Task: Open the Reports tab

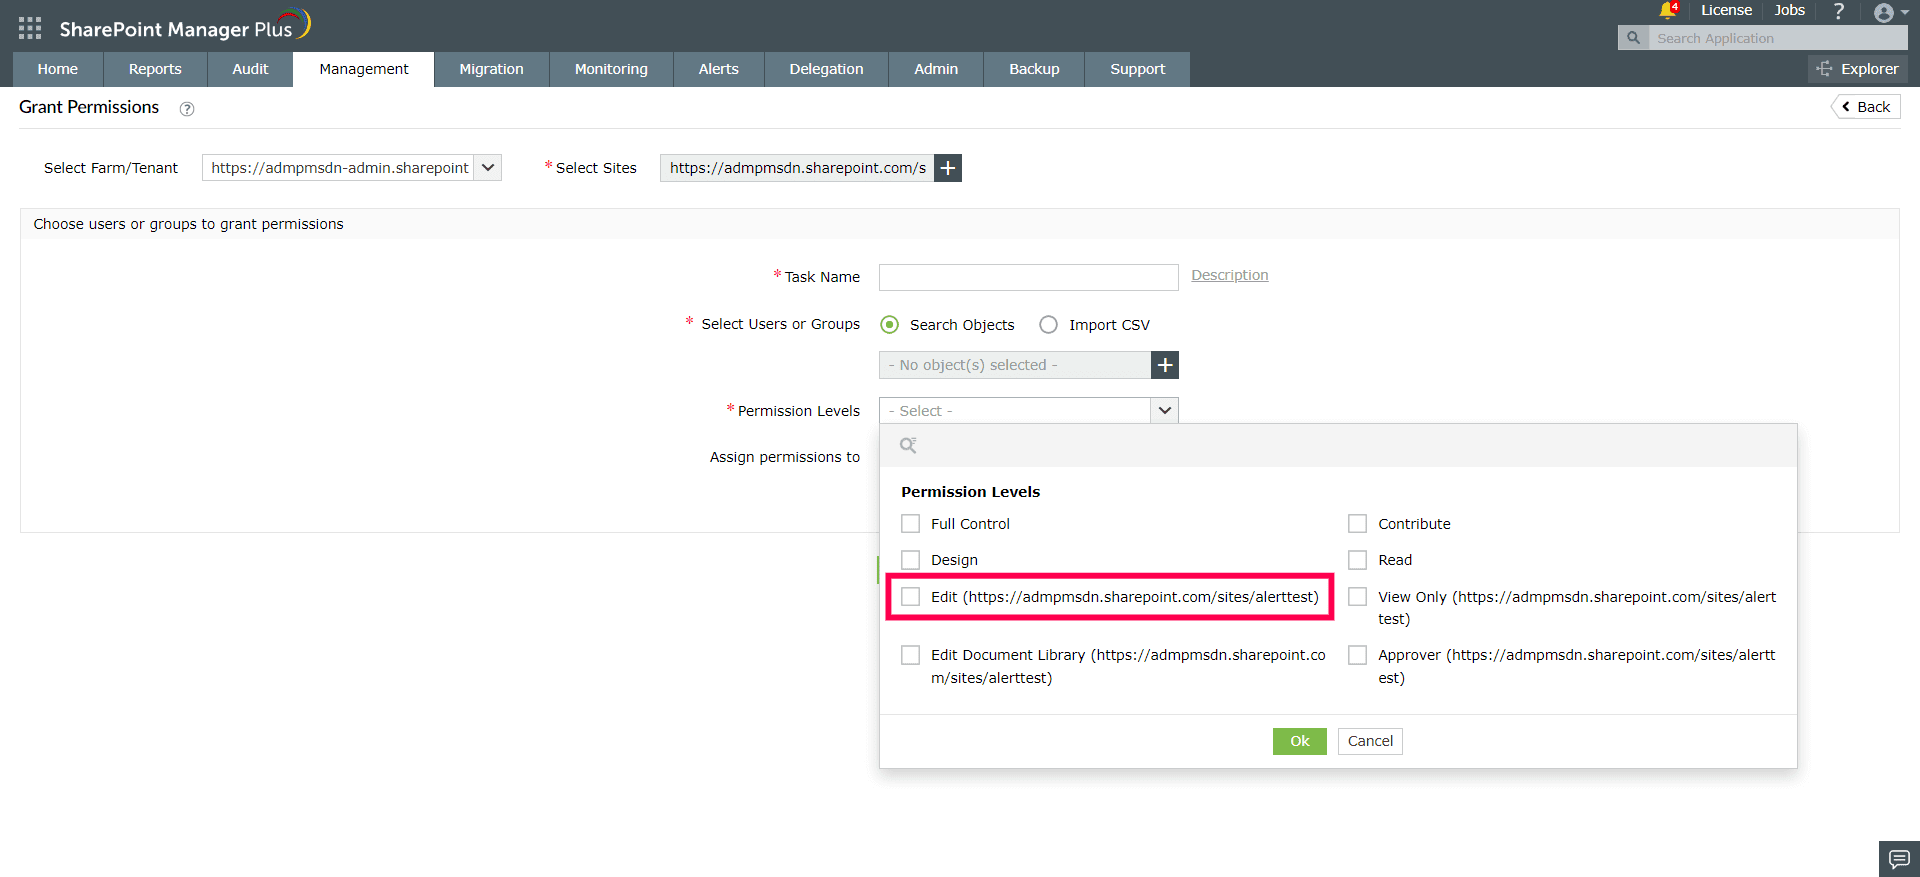Action: tap(155, 69)
